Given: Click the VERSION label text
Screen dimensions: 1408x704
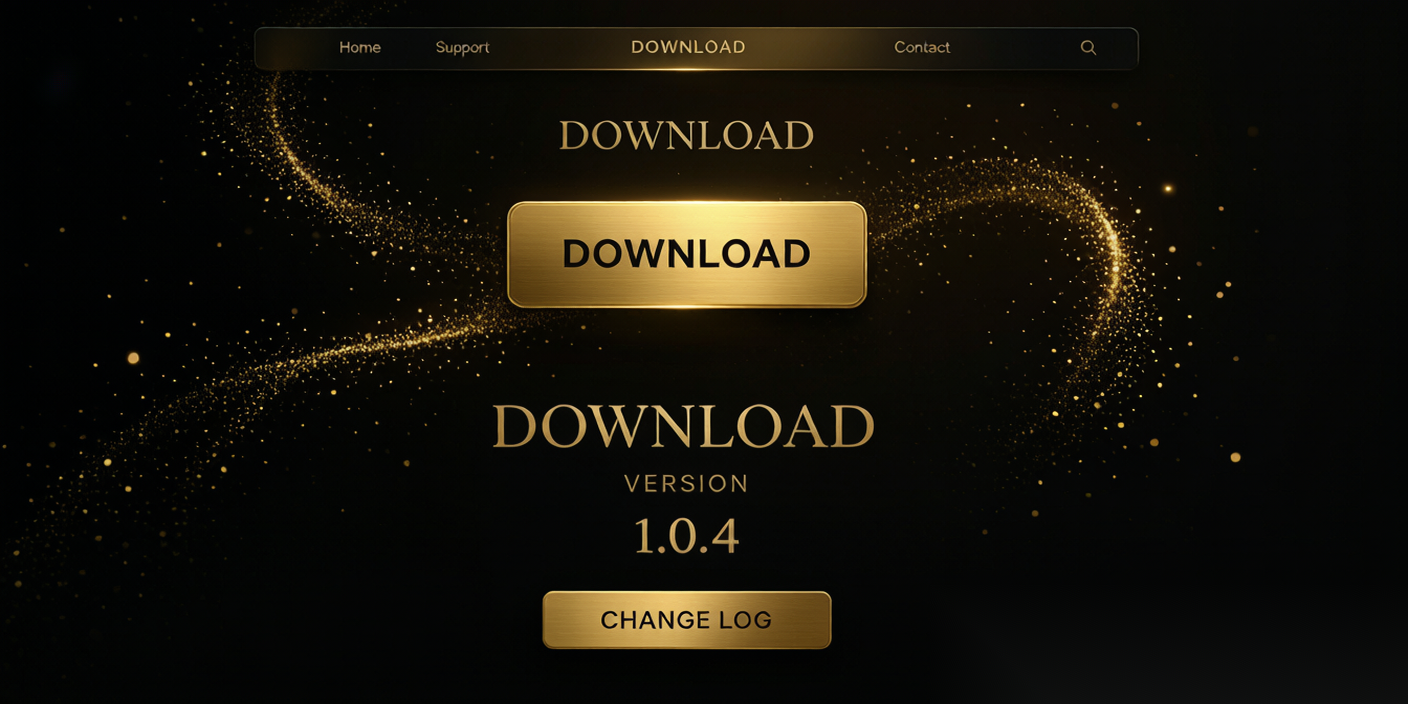Looking at the screenshot, I should click(686, 484).
